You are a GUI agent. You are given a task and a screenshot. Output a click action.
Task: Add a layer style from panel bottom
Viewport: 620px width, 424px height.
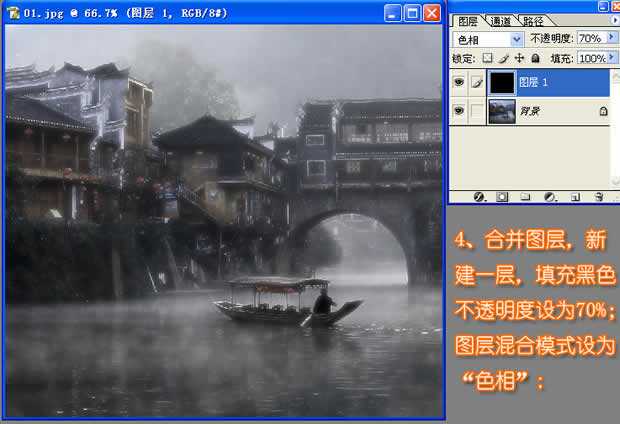click(479, 197)
